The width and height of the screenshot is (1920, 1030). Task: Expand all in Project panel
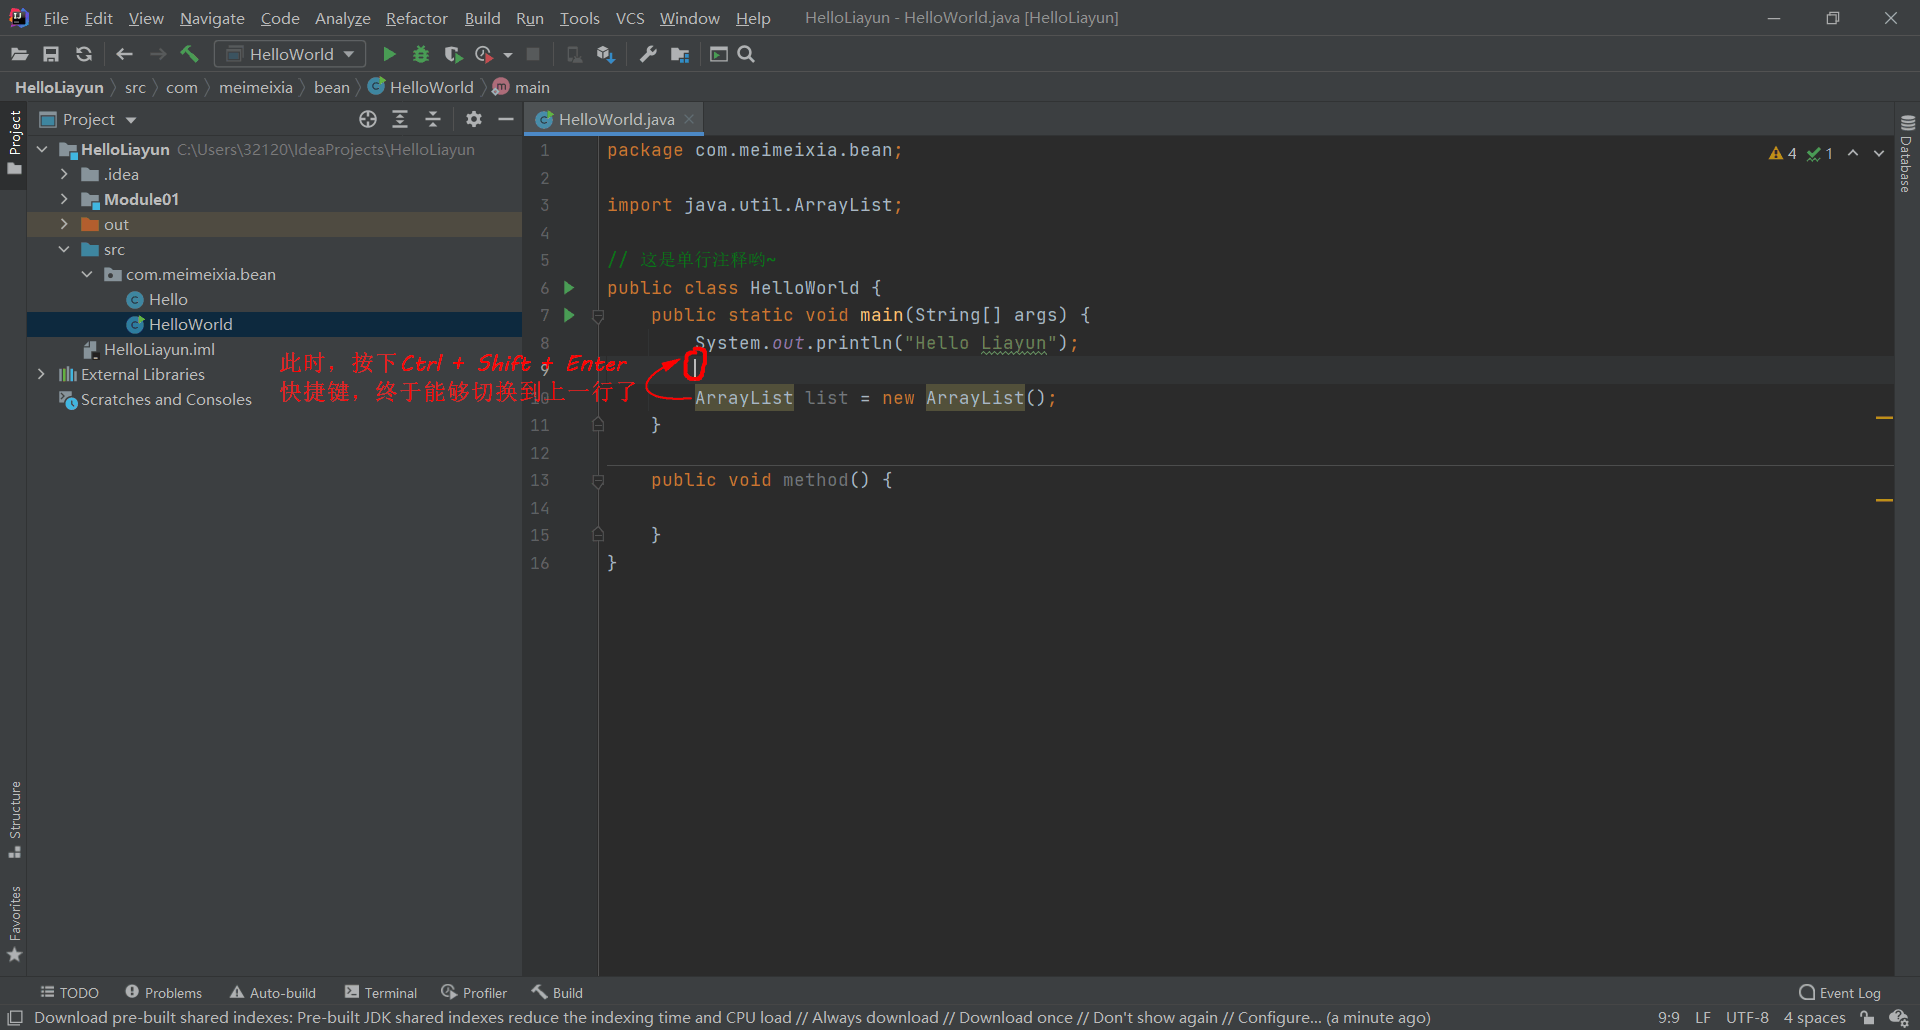tap(400, 119)
